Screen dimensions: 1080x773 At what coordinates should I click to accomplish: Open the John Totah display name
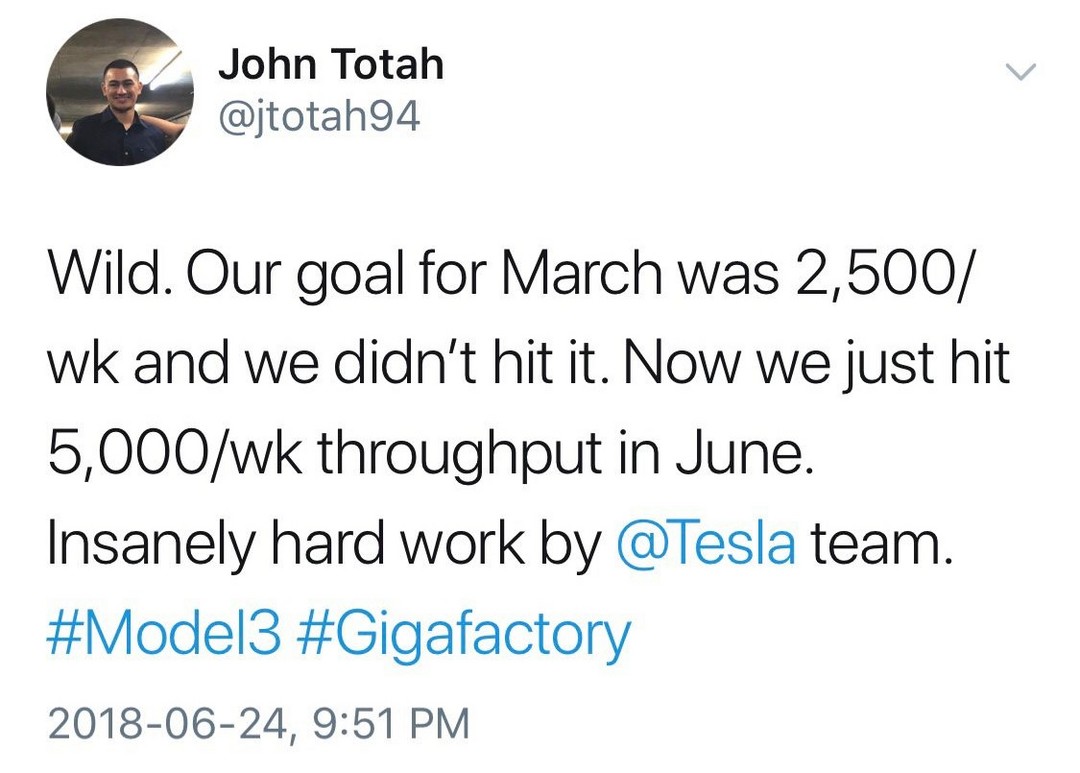(x=331, y=64)
